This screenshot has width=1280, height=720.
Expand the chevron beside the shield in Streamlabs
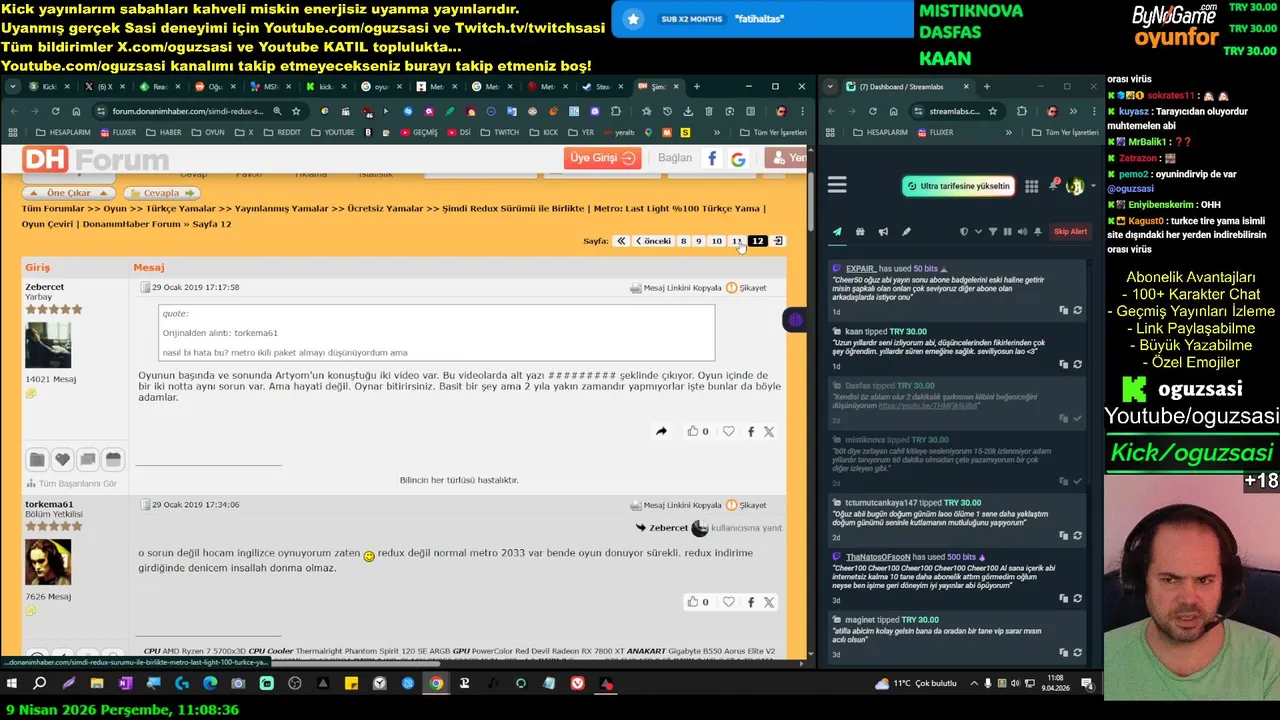tap(977, 232)
